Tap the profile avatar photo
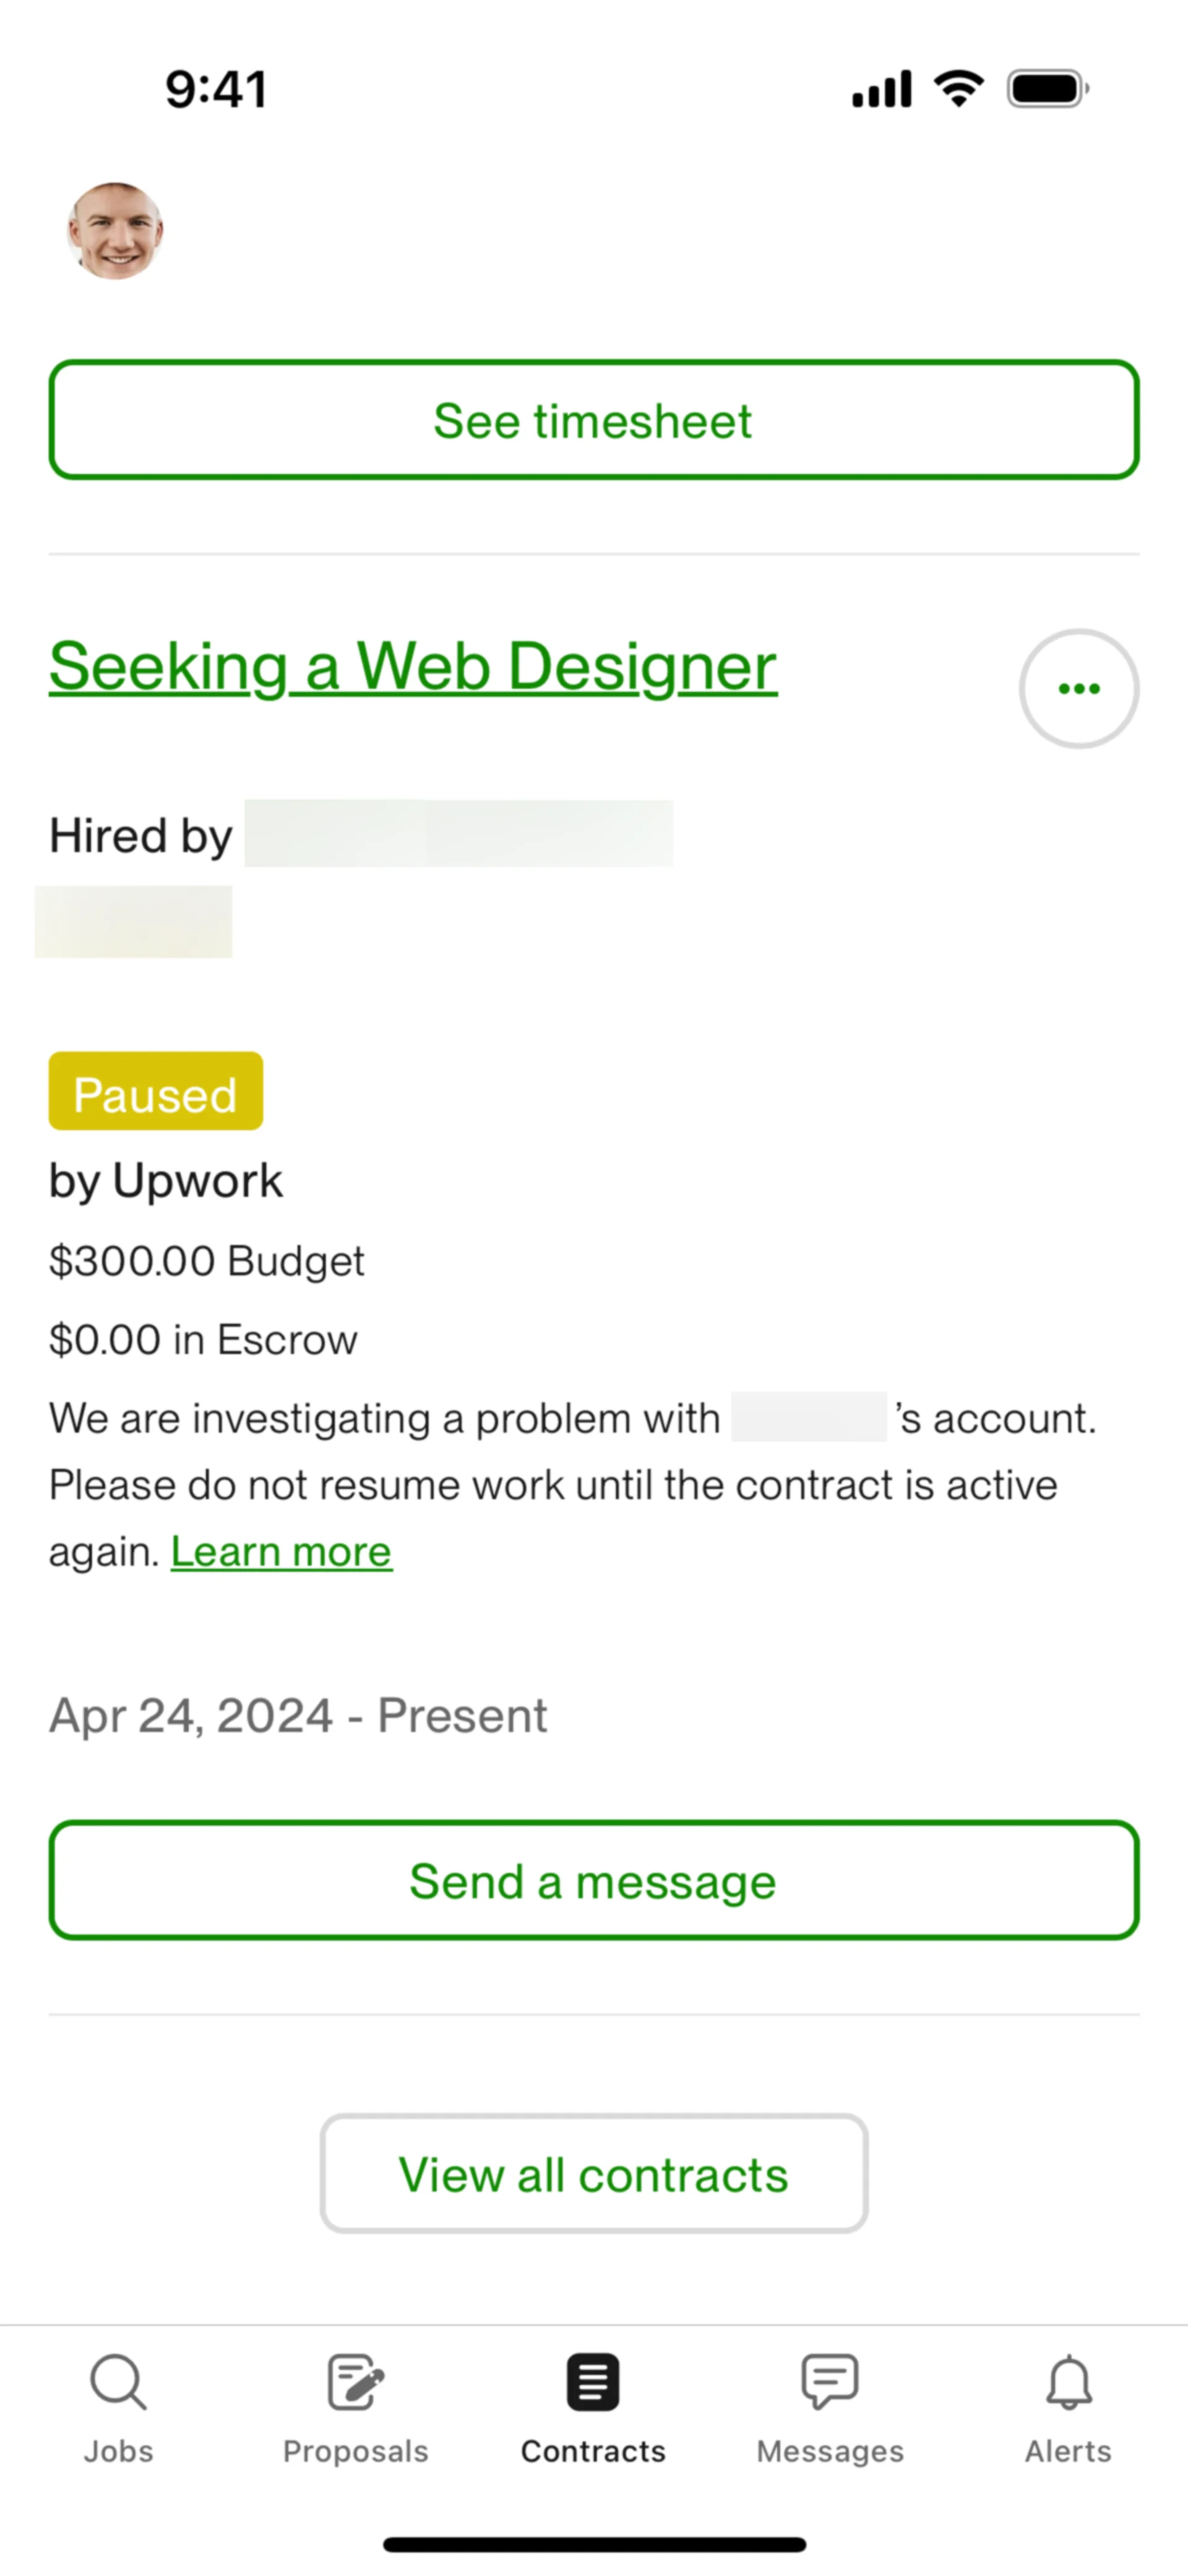The height and width of the screenshot is (2576, 1188). (x=115, y=231)
